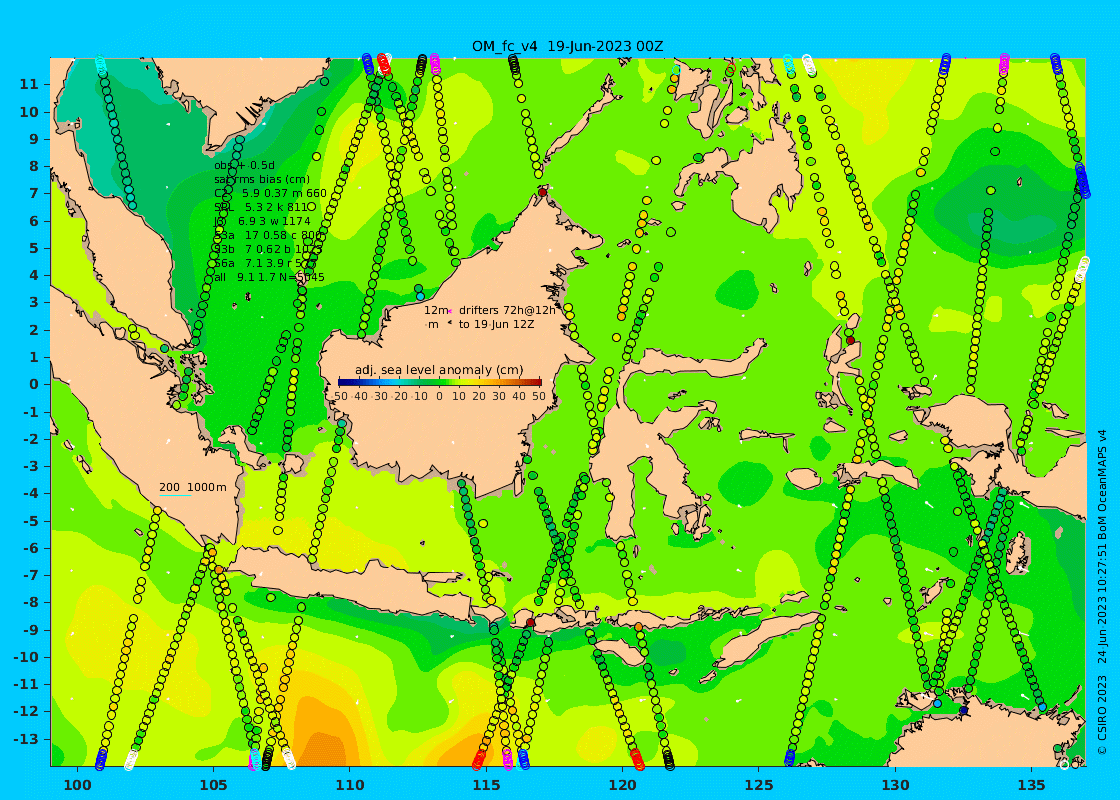Select the 'S3b 7 0.62 b' stats row

tap(268, 249)
